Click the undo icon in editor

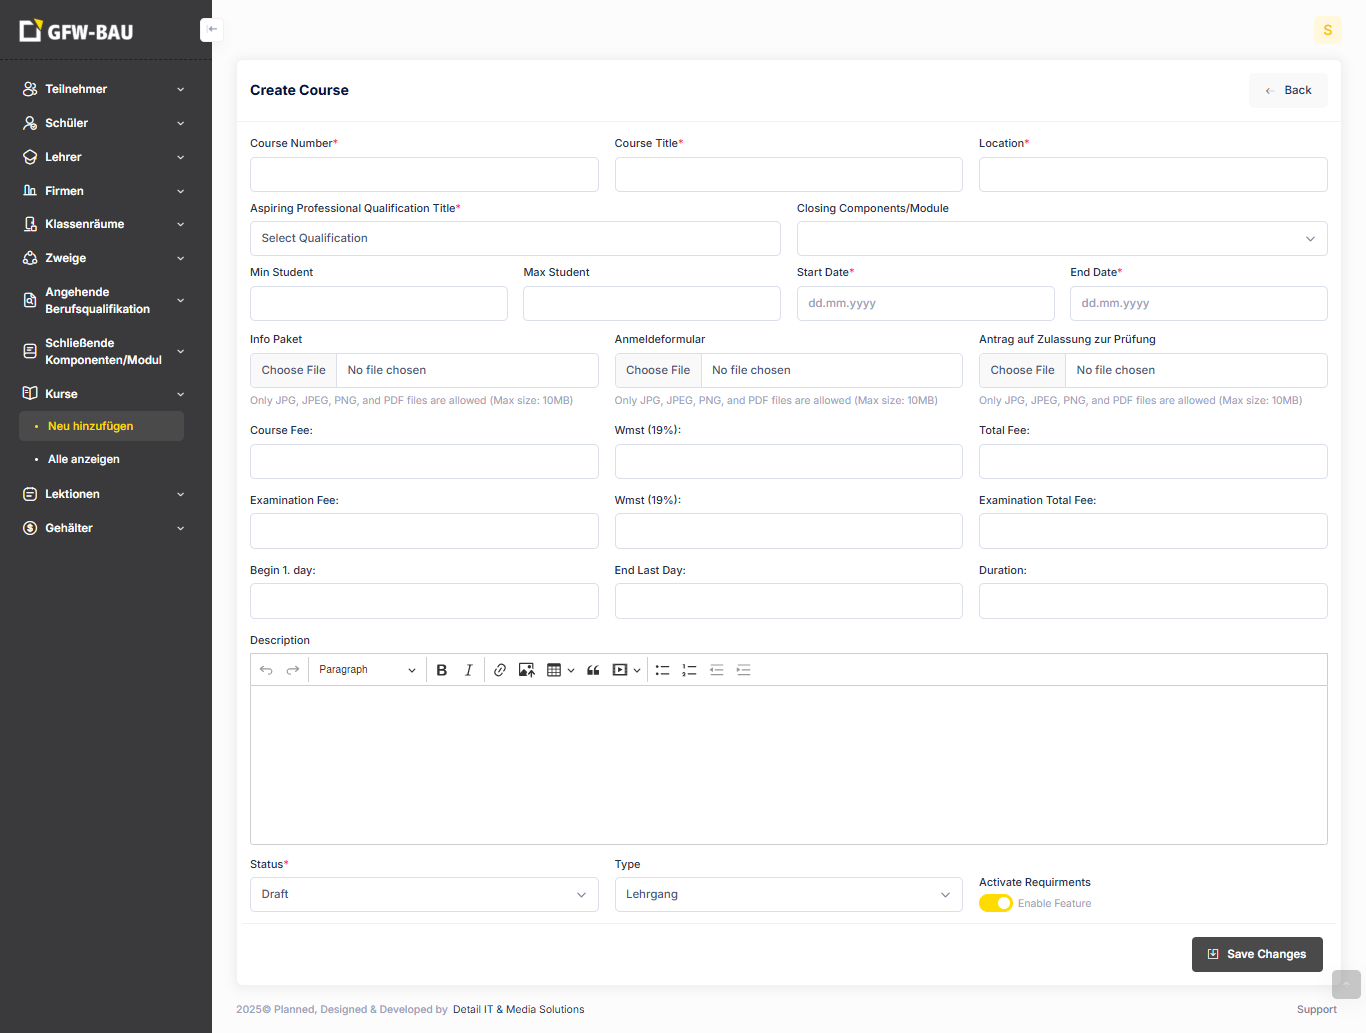coord(266,670)
